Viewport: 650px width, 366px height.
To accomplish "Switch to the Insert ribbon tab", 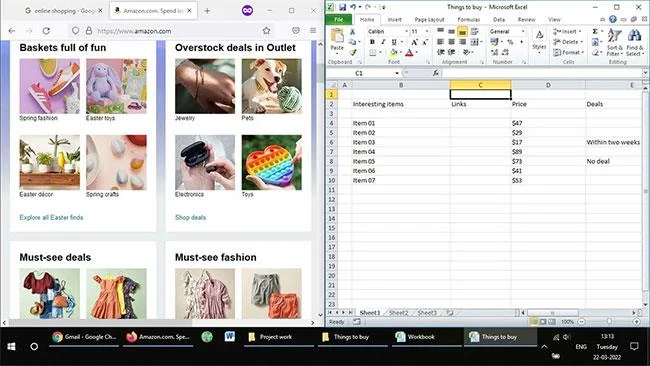I will (394, 19).
